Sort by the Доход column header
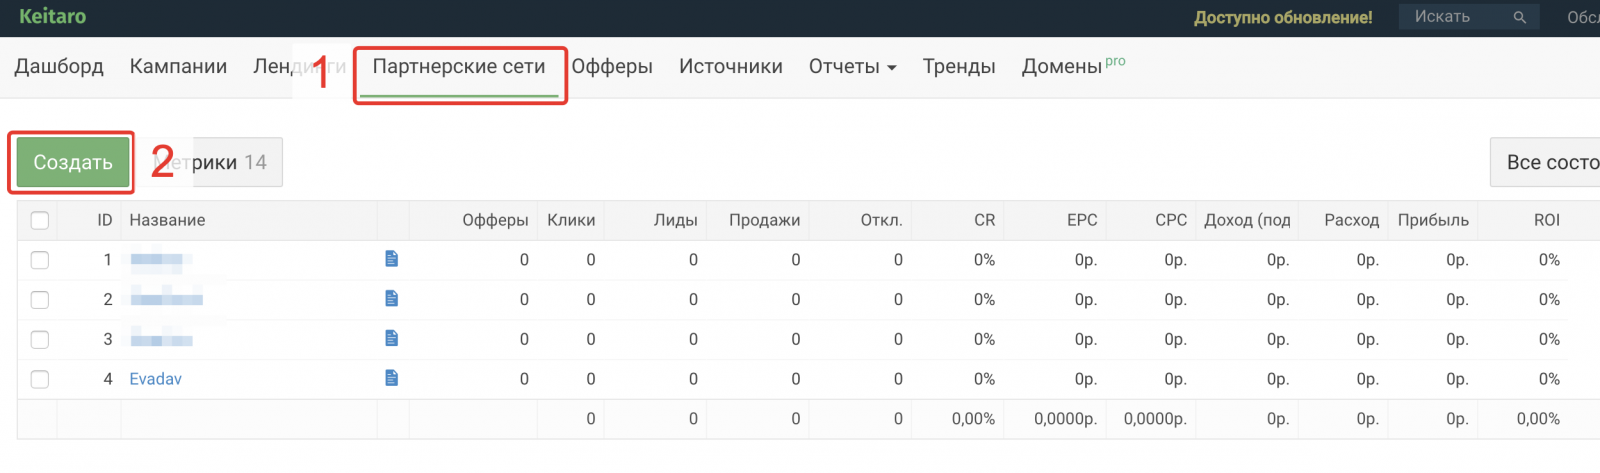This screenshot has width=1600, height=473. [x=1247, y=220]
